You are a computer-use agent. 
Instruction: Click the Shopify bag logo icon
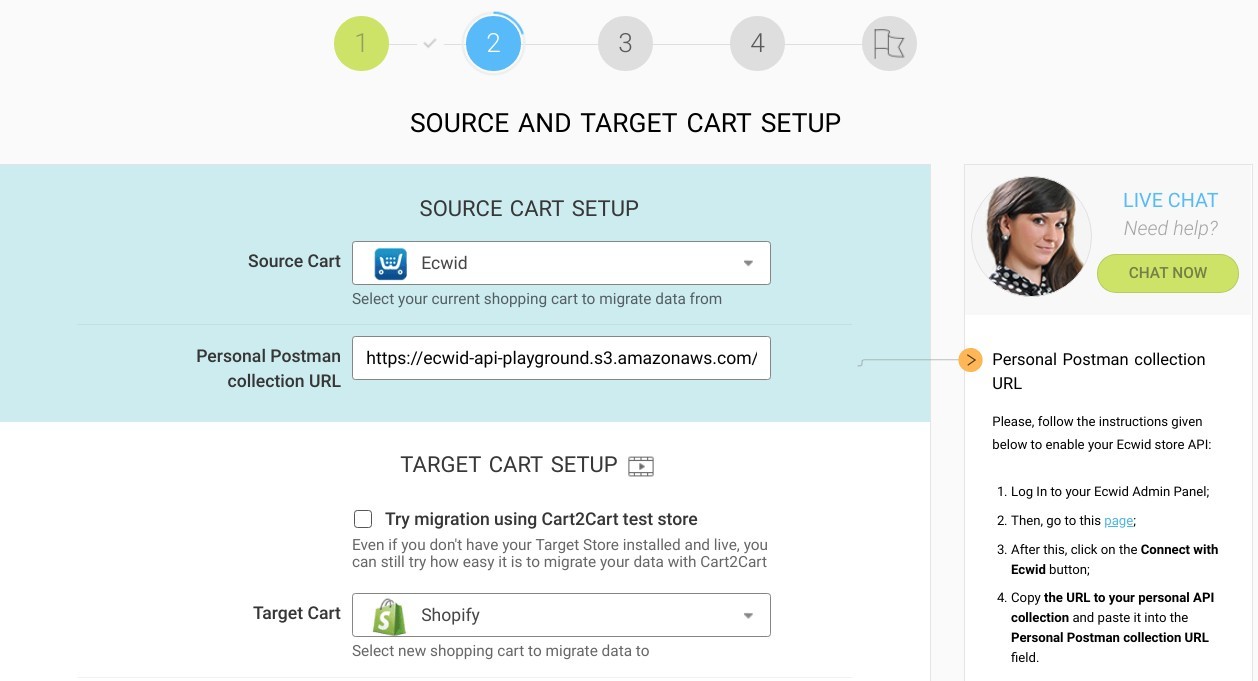390,616
